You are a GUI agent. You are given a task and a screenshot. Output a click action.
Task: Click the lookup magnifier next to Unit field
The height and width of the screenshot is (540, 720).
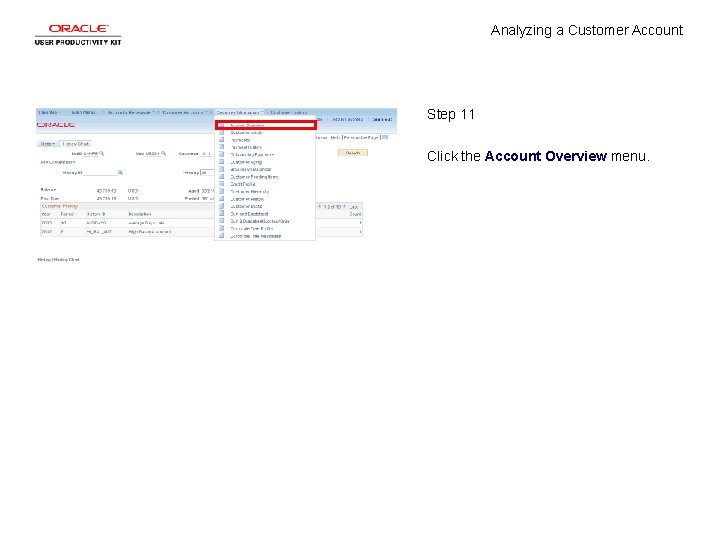163,153
